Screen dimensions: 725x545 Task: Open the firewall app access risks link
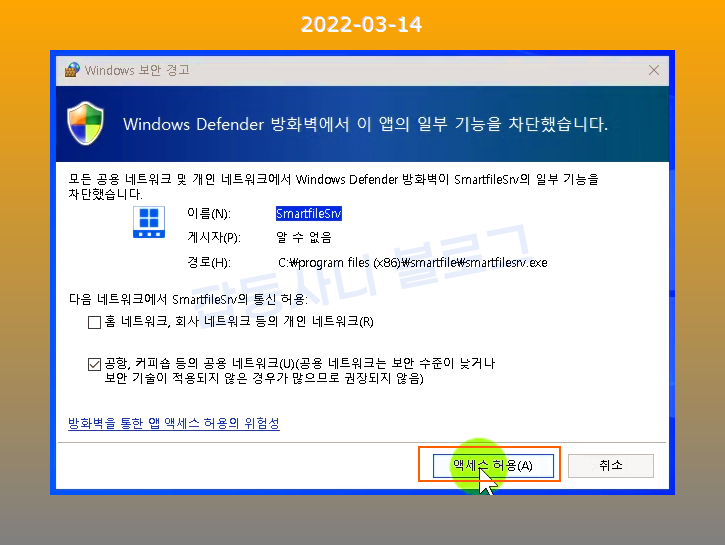click(x=174, y=423)
